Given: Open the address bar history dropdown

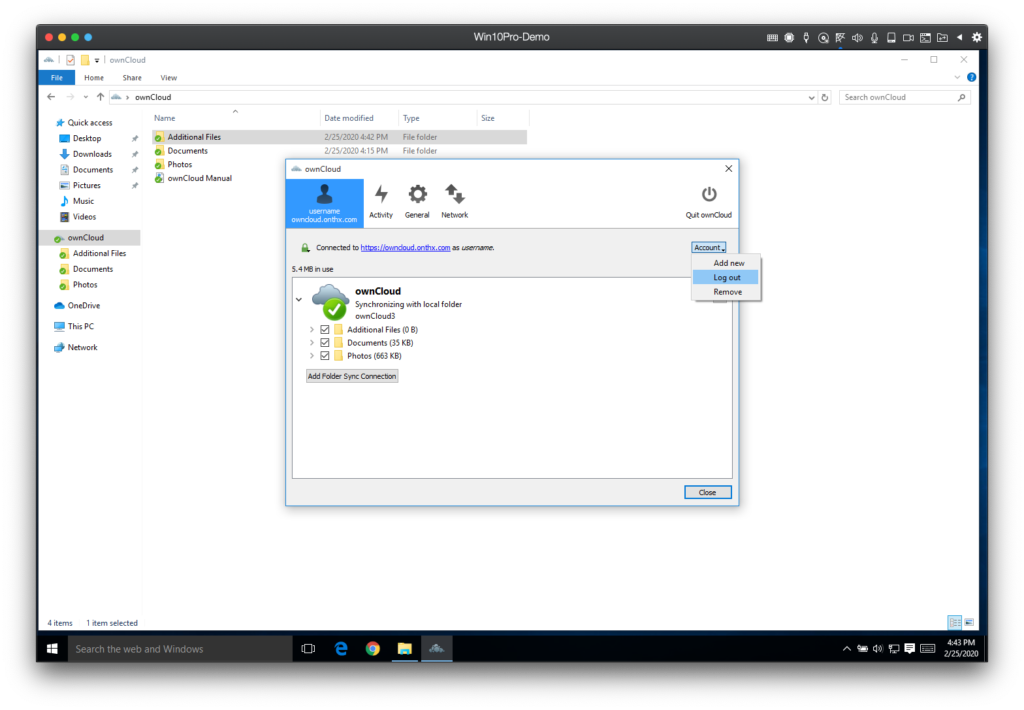Looking at the screenshot, I should [x=811, y=97].
